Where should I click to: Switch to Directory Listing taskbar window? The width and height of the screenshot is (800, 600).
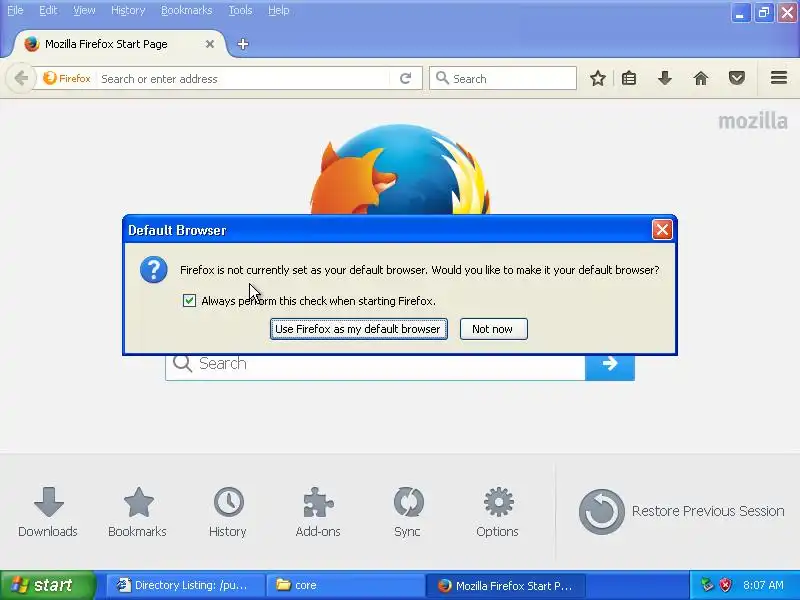(185, 585)
